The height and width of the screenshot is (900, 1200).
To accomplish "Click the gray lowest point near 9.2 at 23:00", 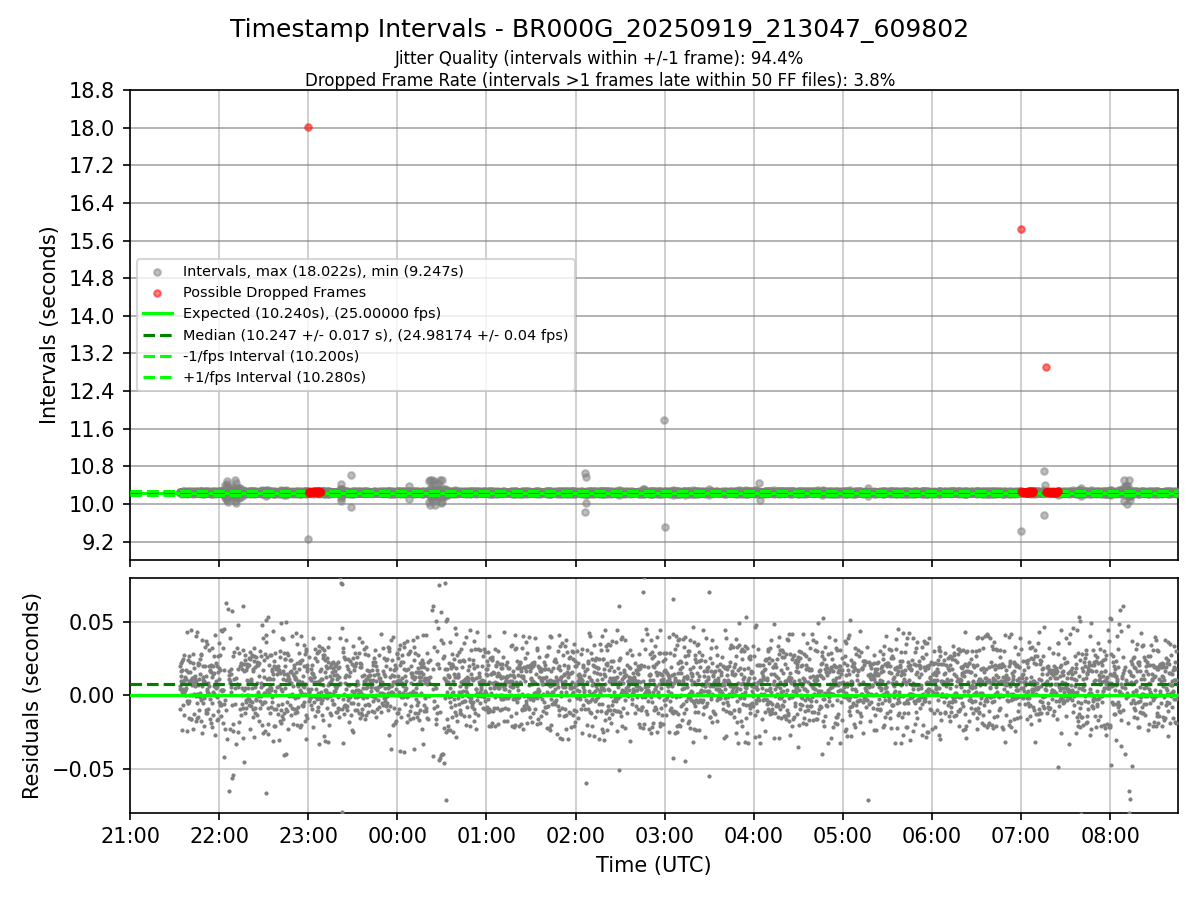I will (308, 539).
